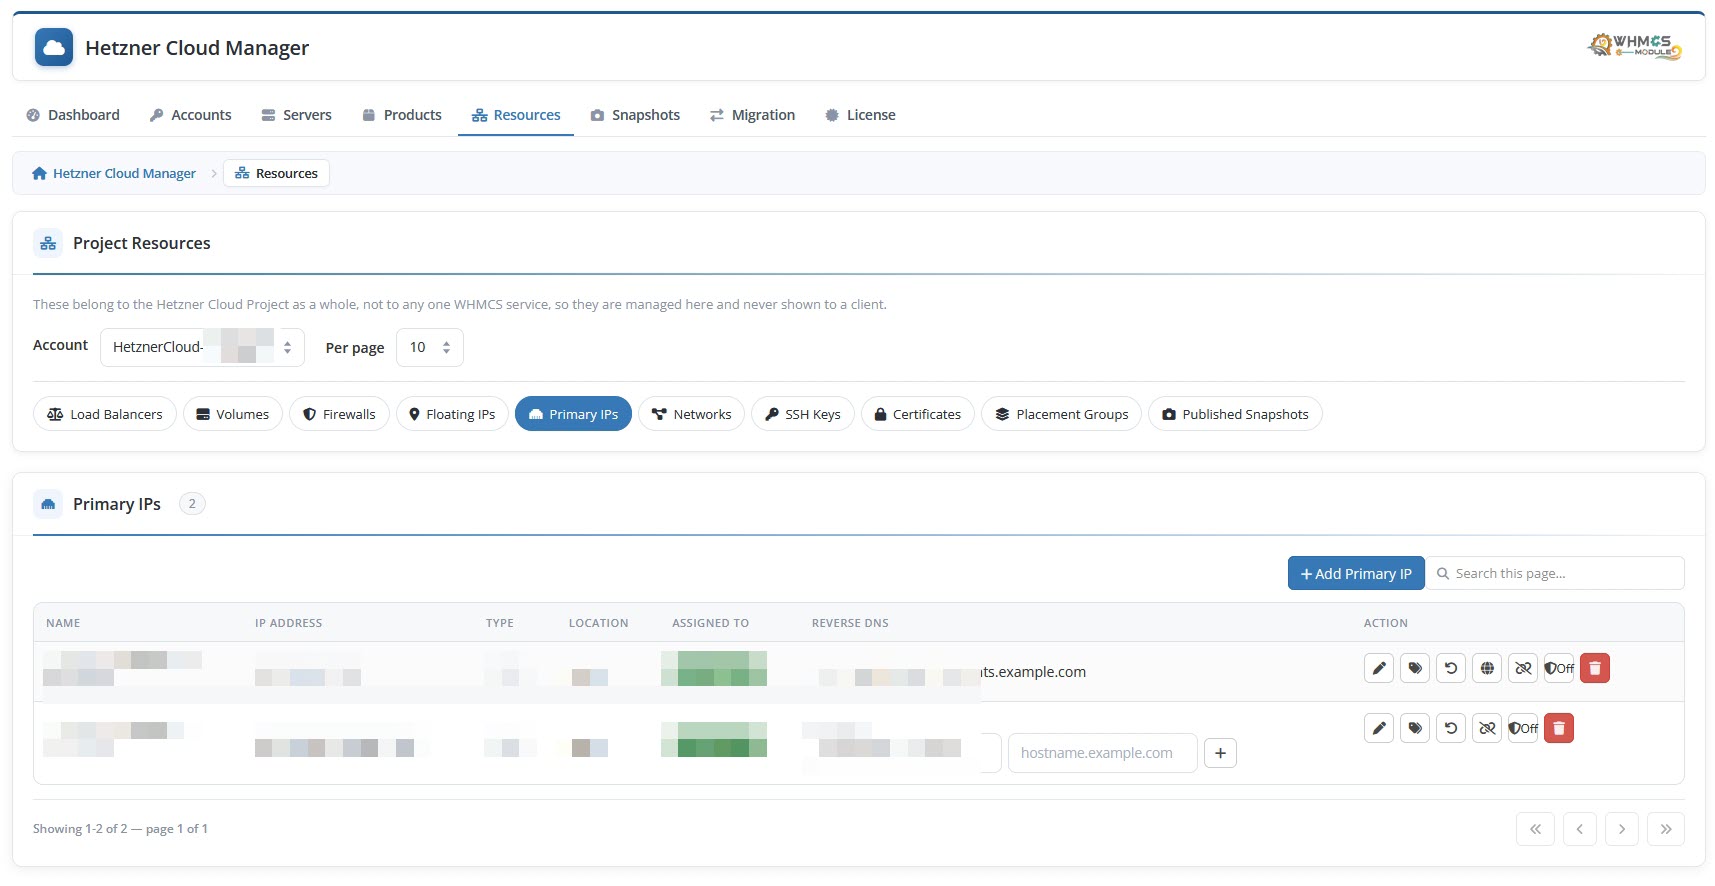Go to the previous page of results

[x=1580, y=829]
